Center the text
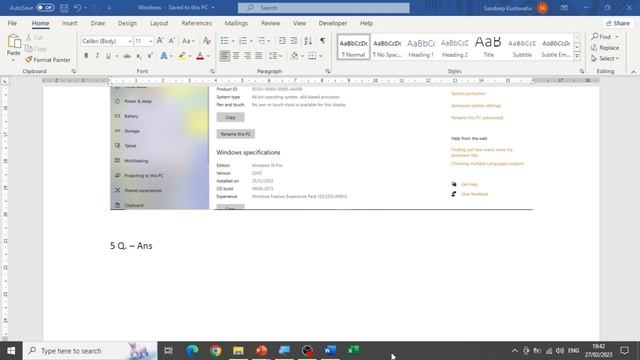 coord(236,56)
